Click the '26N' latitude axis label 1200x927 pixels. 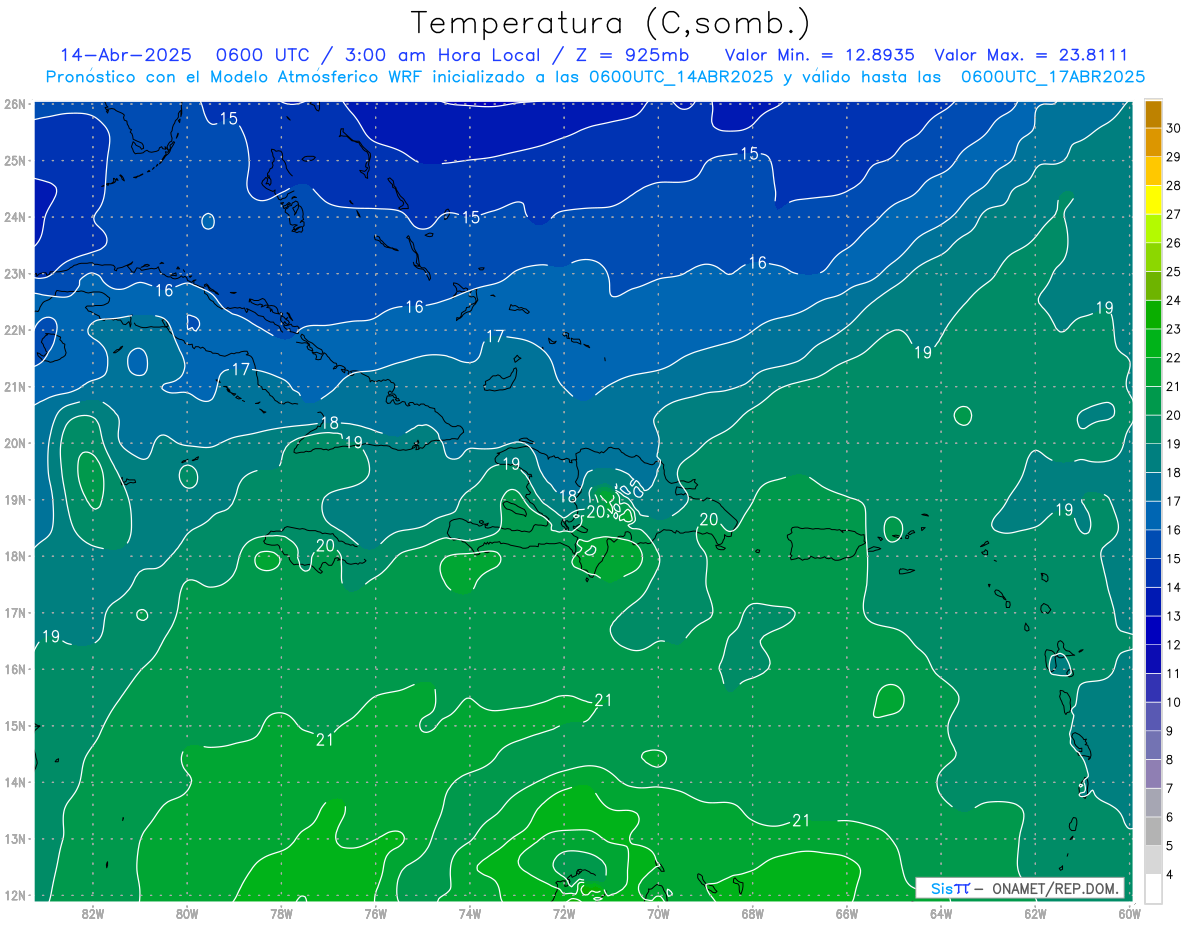[x=15, y=104]
